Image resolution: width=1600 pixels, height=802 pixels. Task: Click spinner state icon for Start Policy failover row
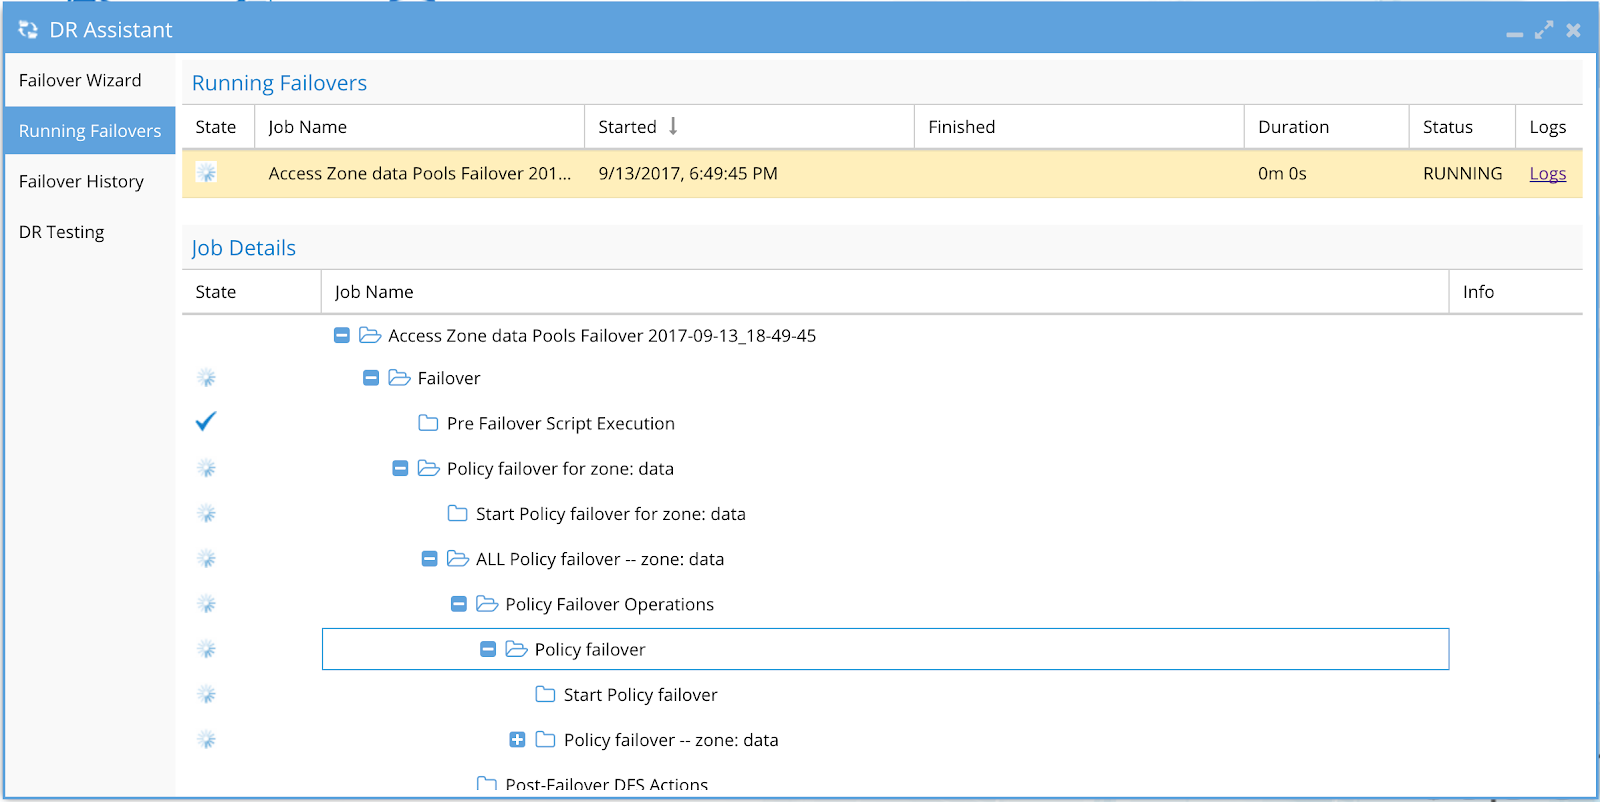[206, 694]
